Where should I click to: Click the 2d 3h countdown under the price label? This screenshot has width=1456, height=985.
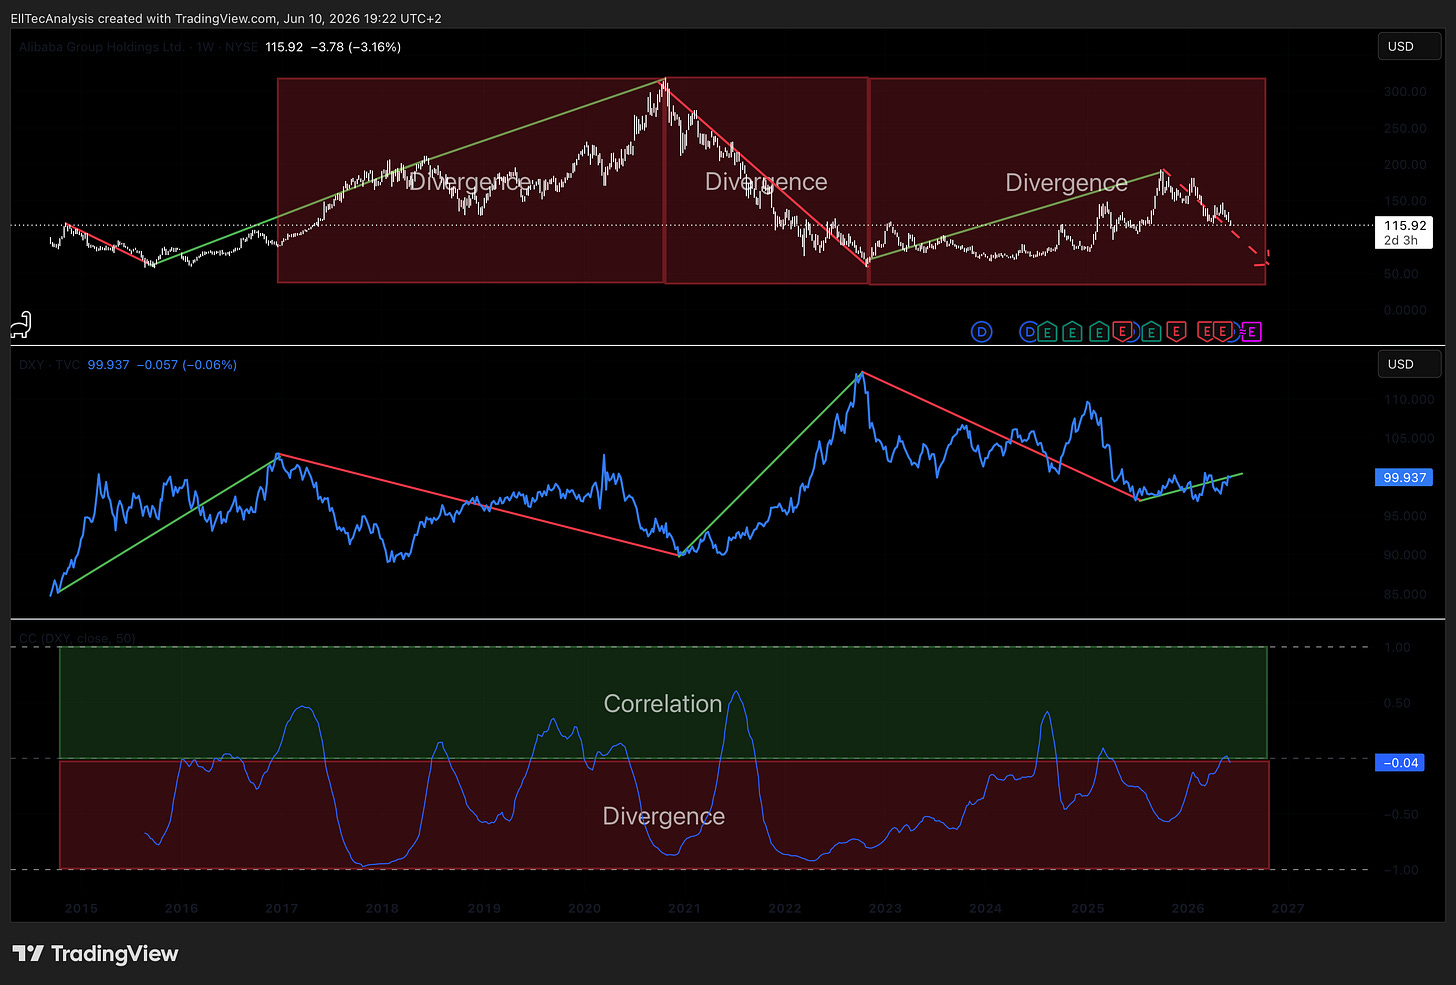(x=1401, y=241)
